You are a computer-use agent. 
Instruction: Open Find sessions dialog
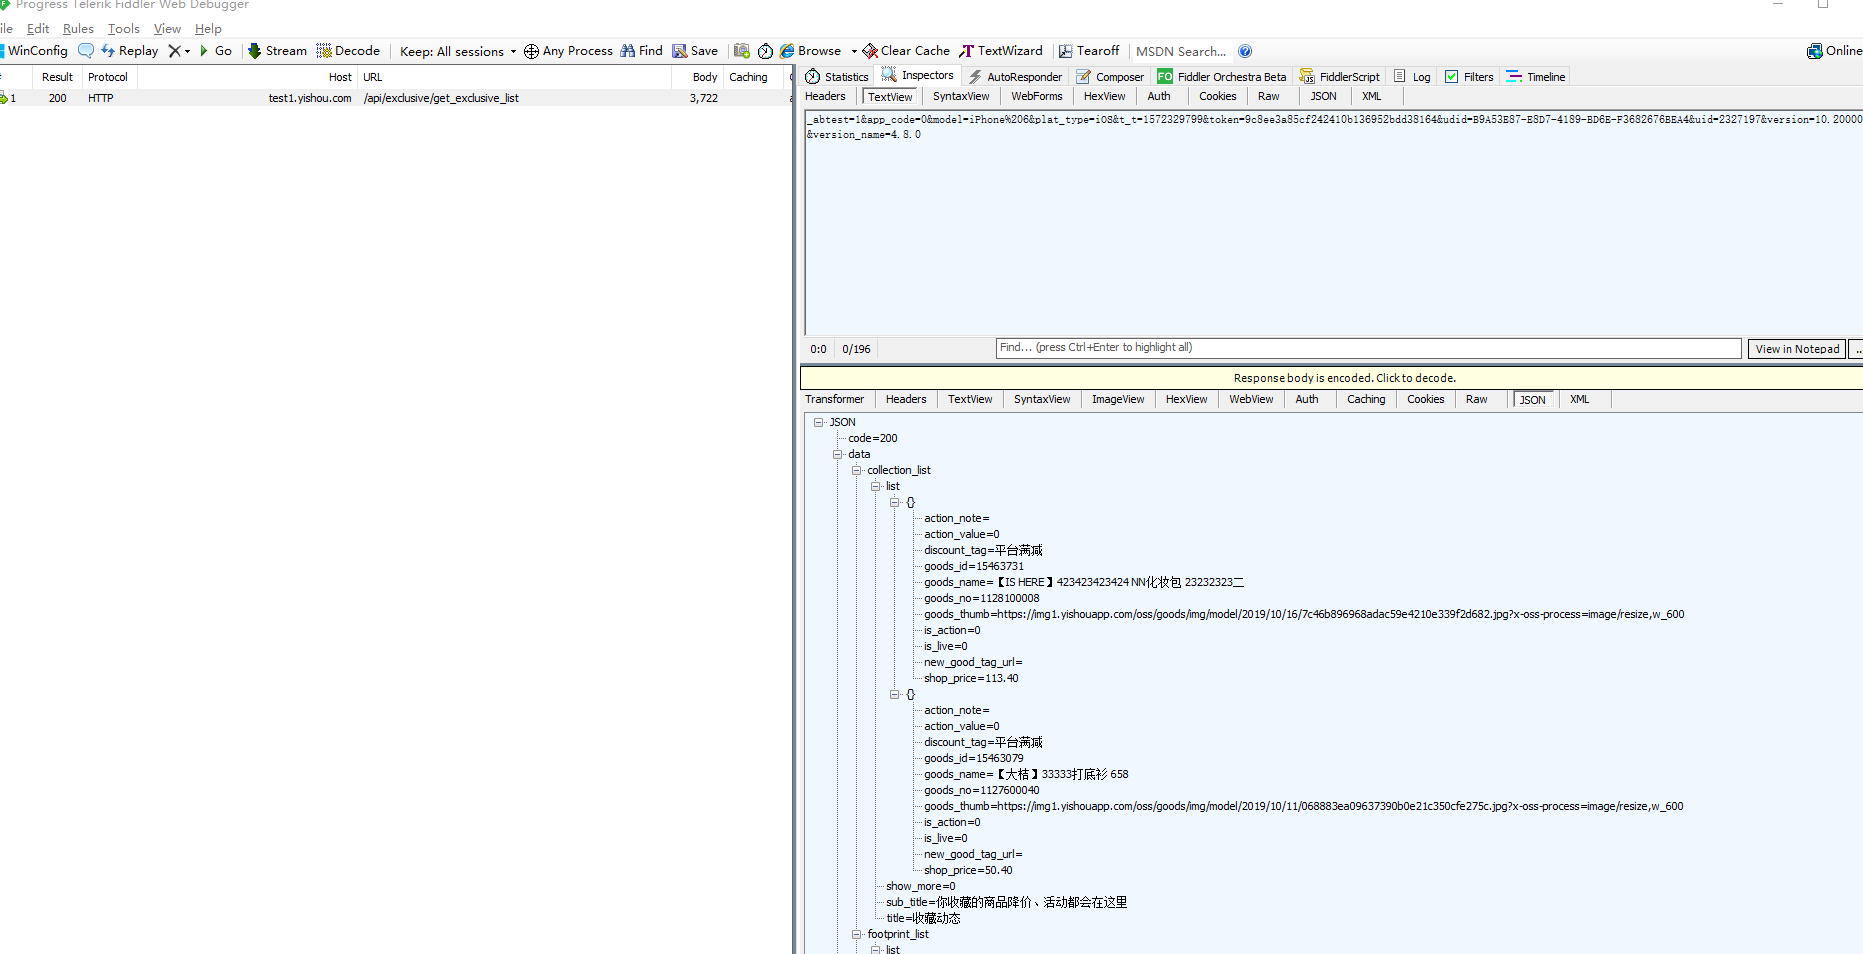point(641,51)
